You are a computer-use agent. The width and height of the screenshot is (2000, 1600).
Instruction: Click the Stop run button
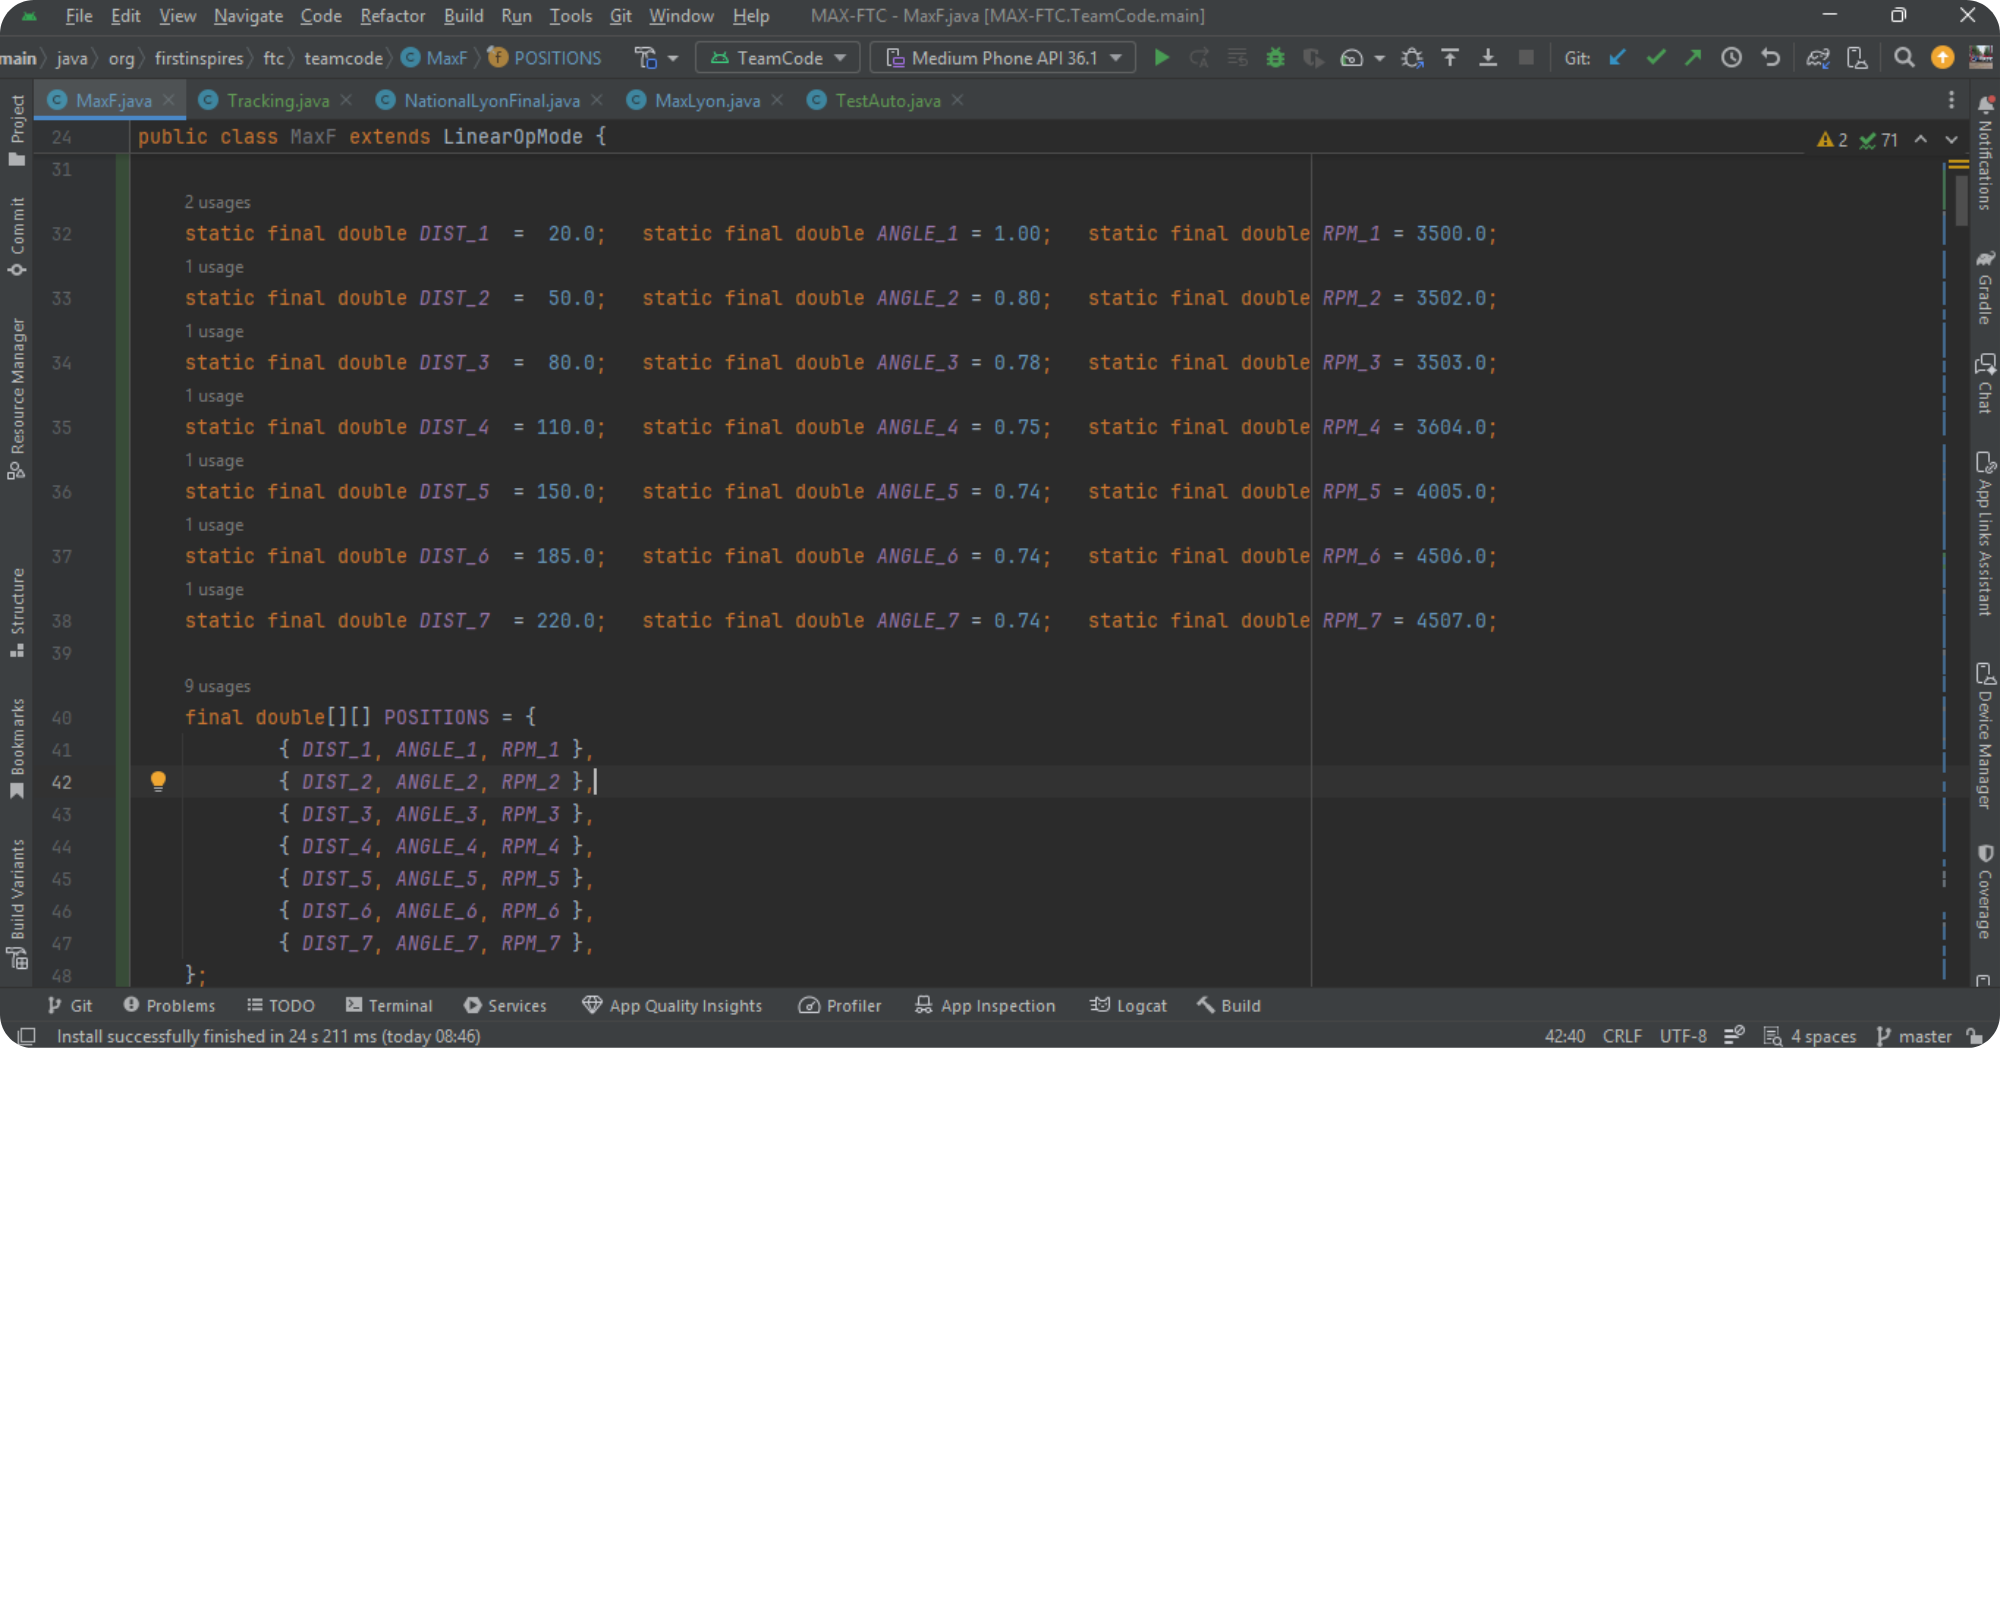[x=1526, y=58]
